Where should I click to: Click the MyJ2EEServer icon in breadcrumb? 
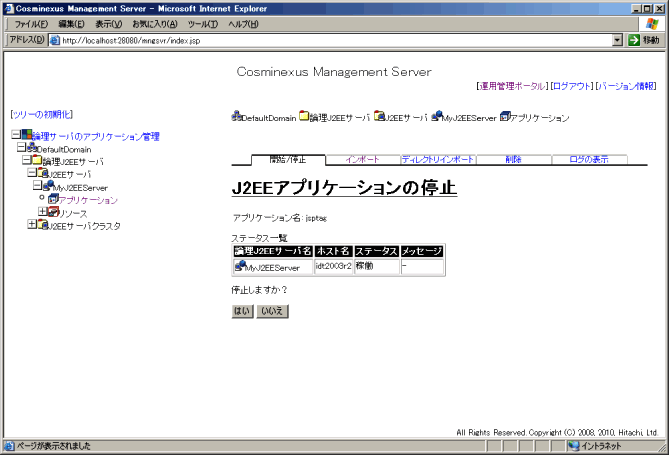436,116
